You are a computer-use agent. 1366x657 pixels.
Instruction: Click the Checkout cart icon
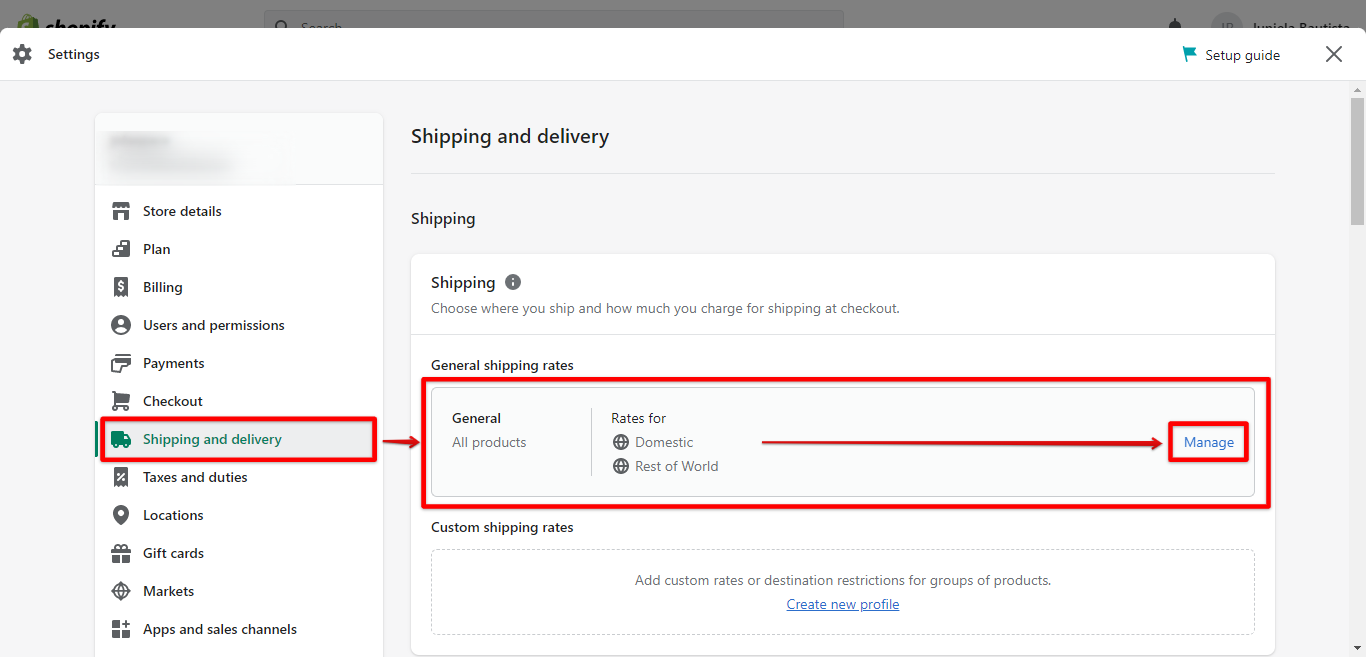click(x=120, y=401)
